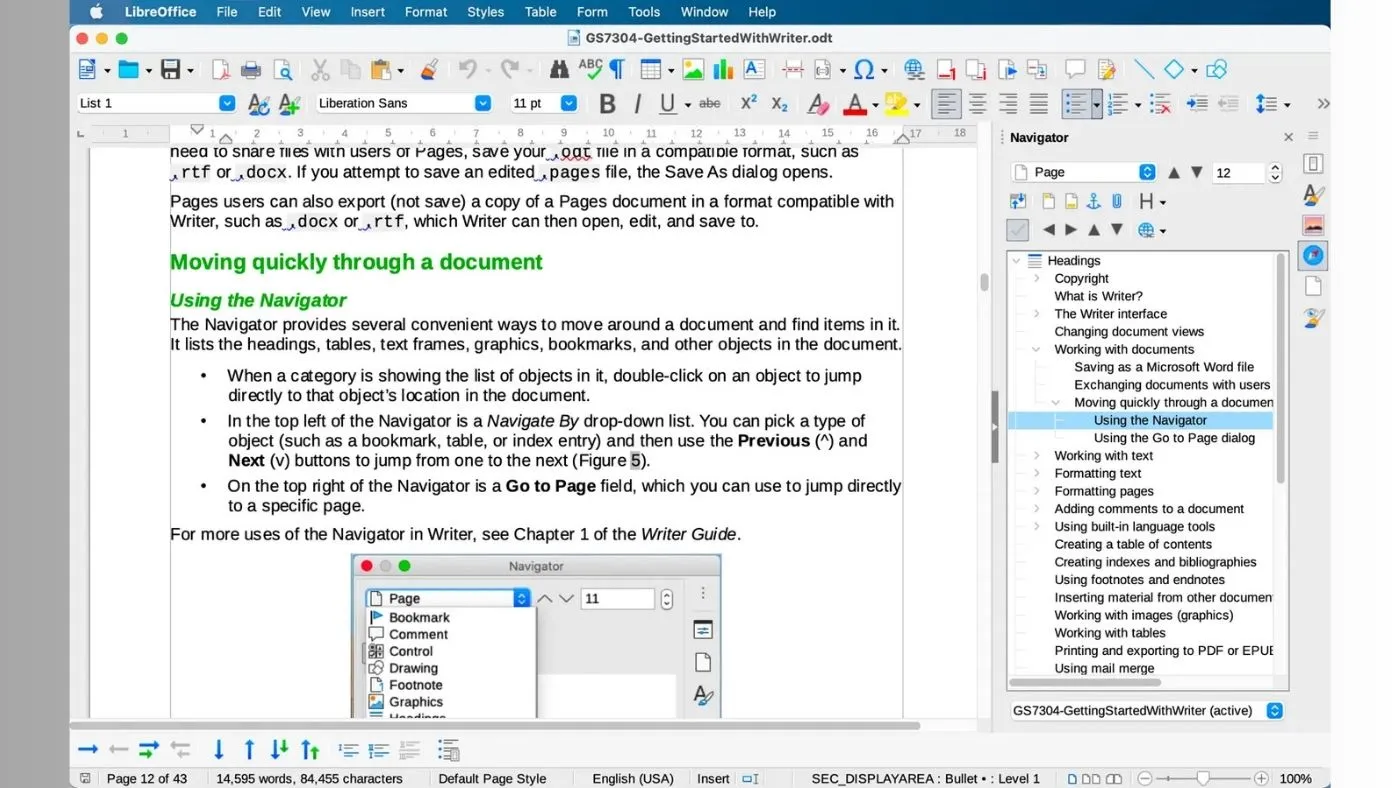Insert a chart from the toolbar
The height and width of the screenshot is (788, 1400).
click(723, 70)
